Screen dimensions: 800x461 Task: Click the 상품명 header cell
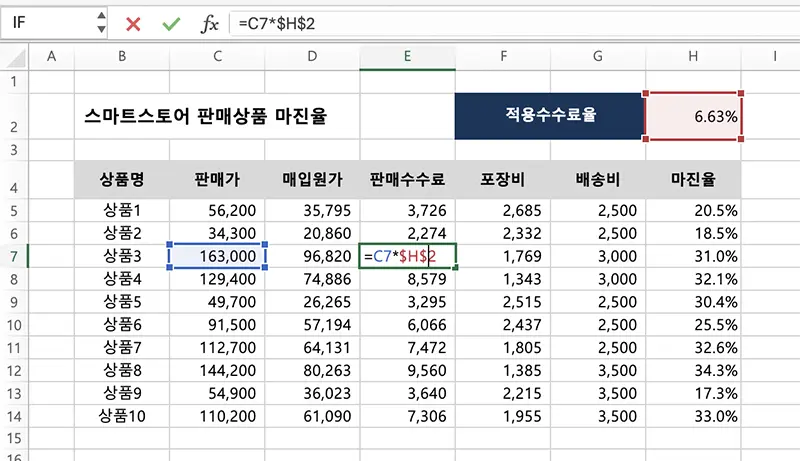[122, 180]
